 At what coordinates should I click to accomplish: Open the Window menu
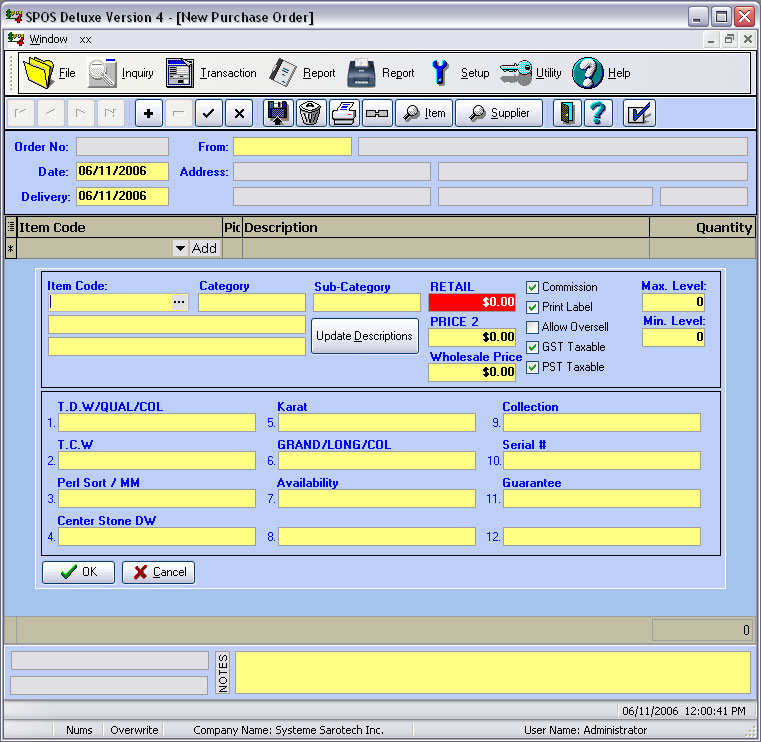[x=48, y=39]
